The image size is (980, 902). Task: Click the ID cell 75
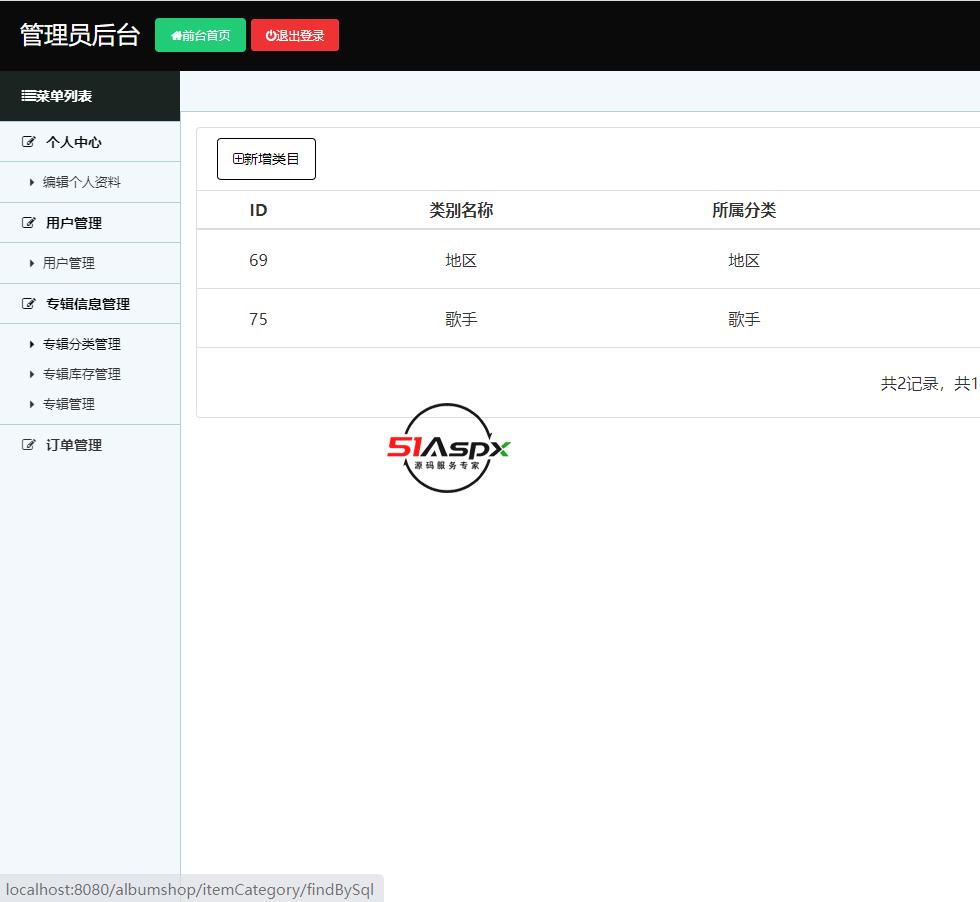tap(258, 319)
